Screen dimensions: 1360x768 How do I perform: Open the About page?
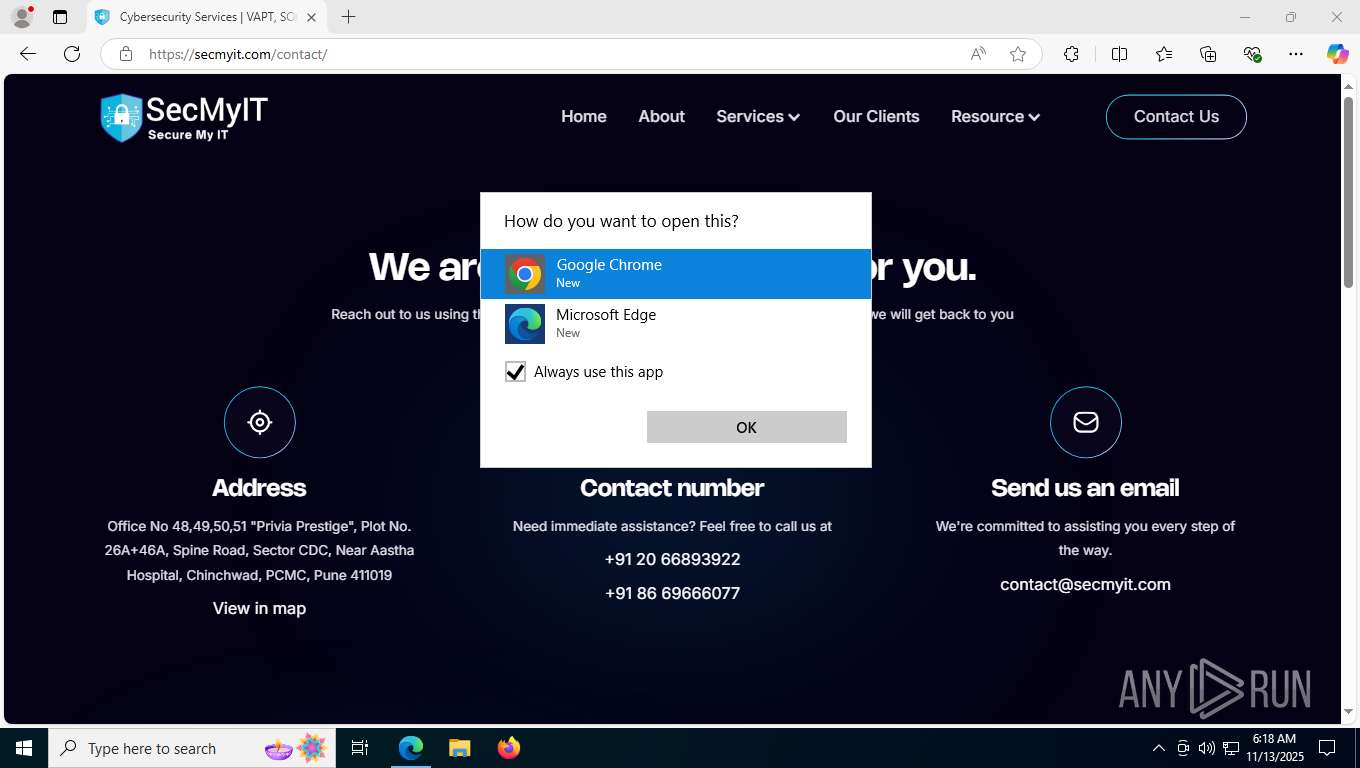(662, 117)
